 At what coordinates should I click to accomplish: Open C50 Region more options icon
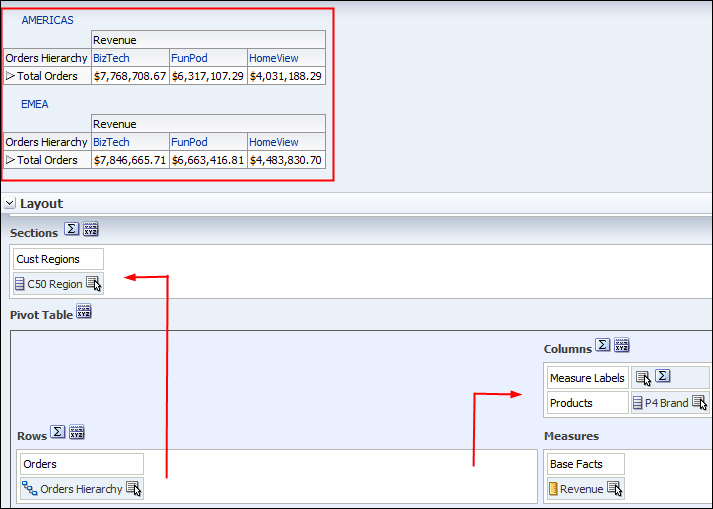(94, 284)
